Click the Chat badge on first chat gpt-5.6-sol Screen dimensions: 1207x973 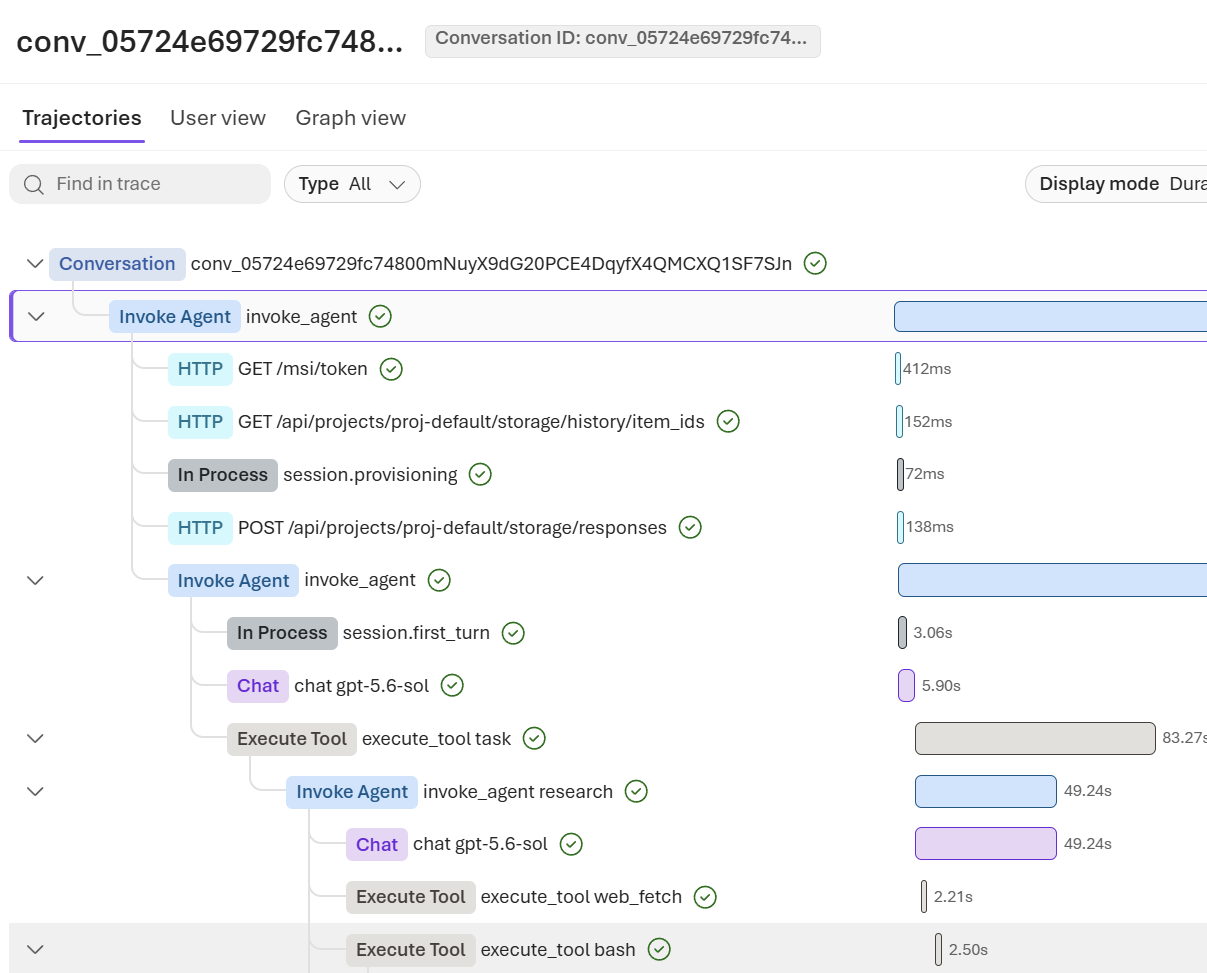(258, 686)
